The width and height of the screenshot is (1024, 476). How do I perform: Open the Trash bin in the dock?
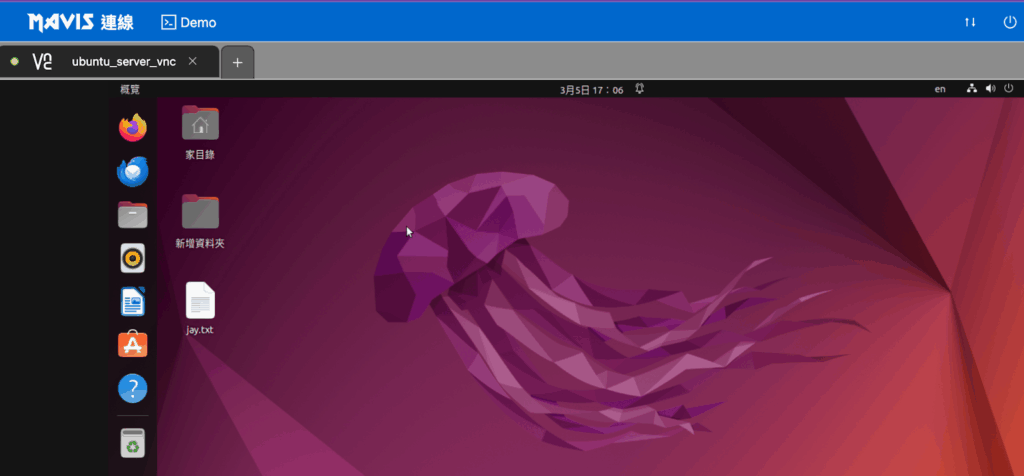tap(133, 442)
